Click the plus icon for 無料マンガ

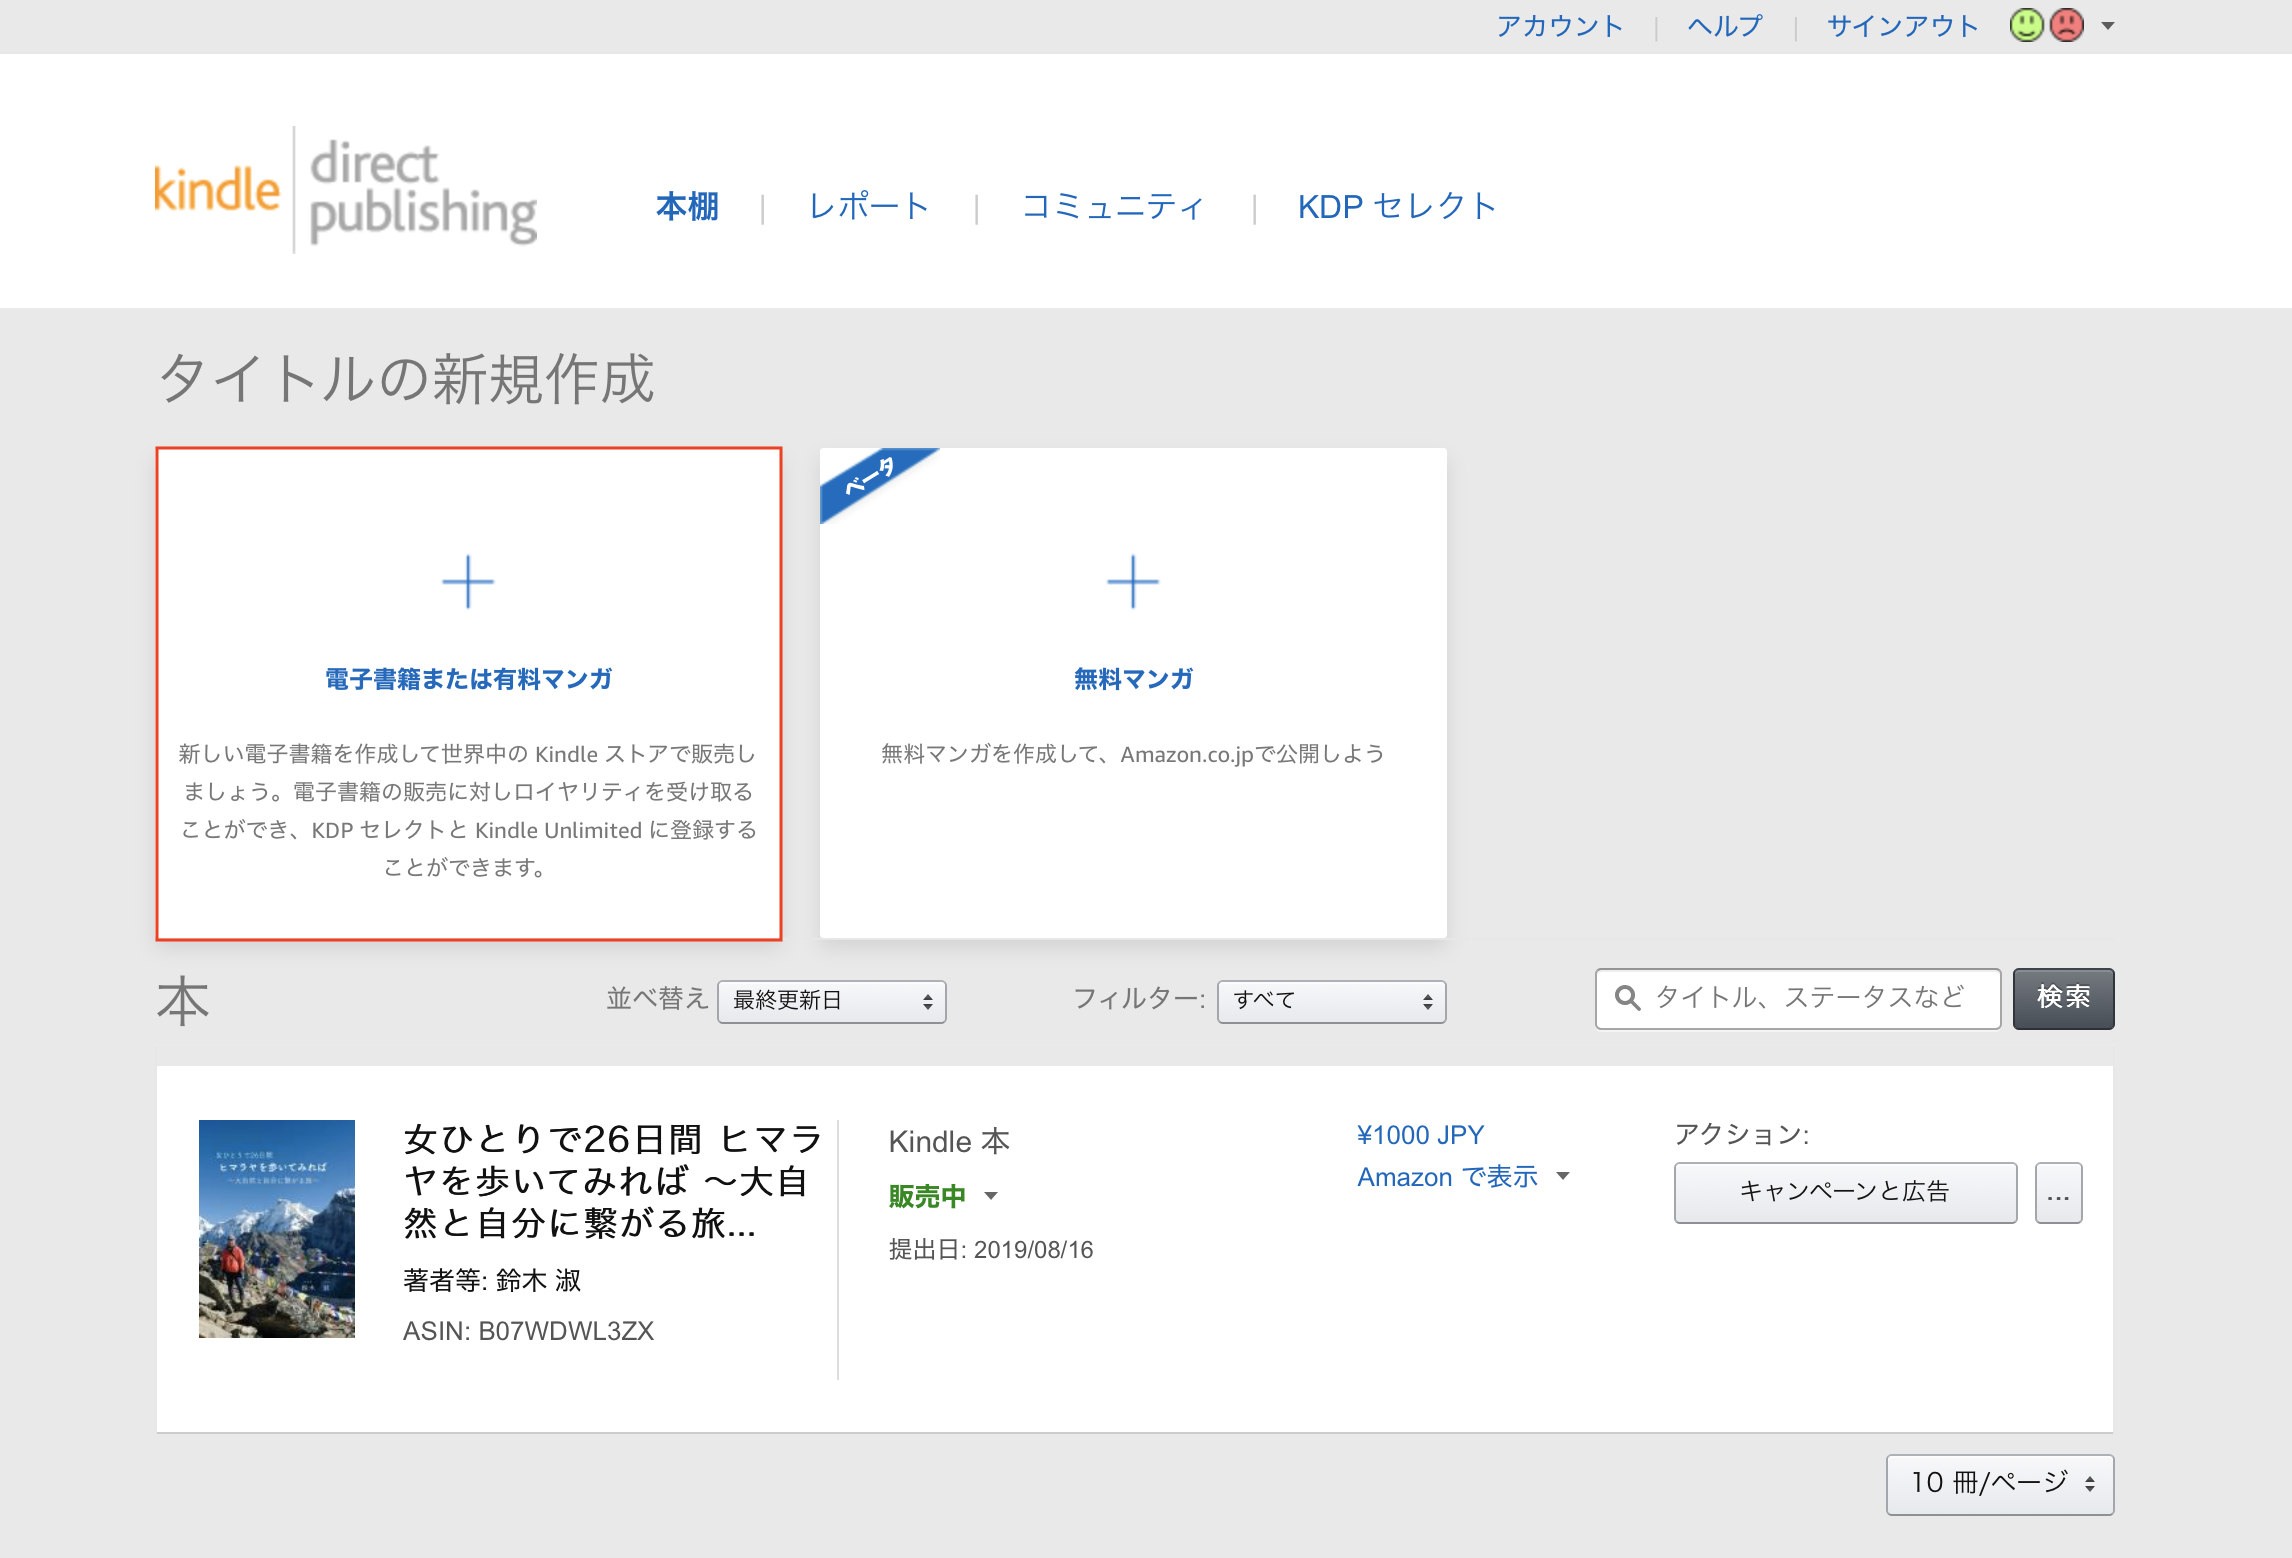pos(1133,582)
